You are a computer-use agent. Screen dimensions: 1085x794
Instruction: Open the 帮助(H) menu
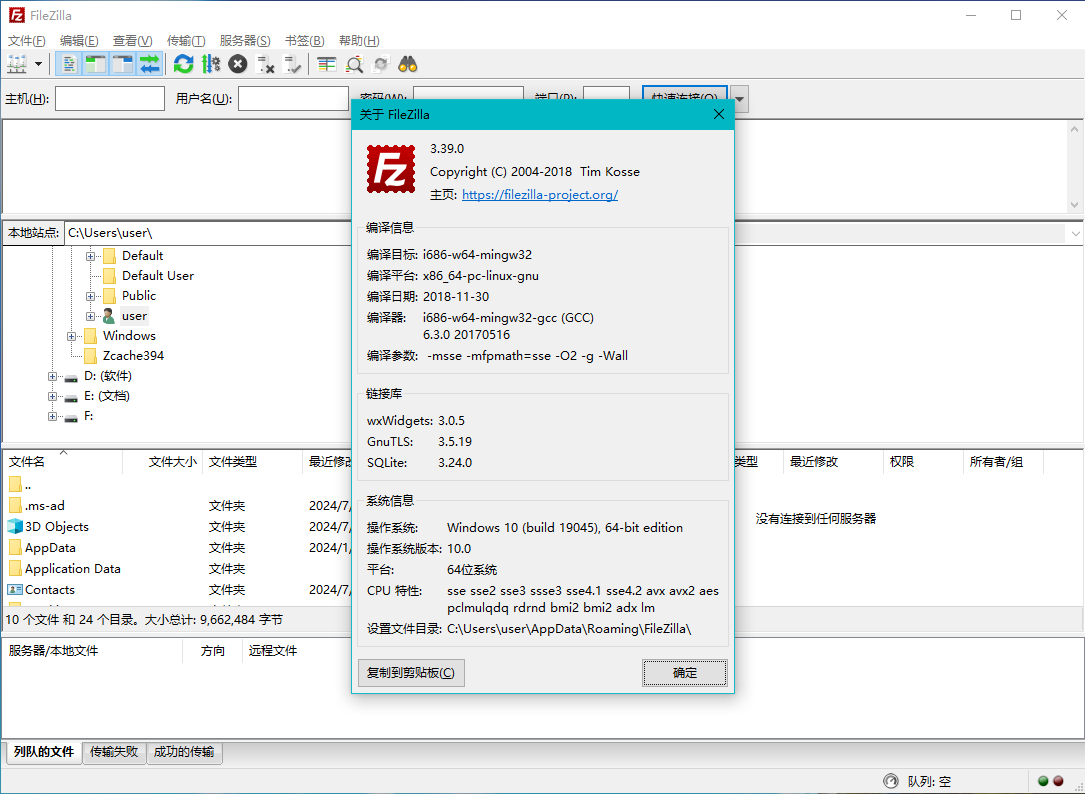[358, 41]
